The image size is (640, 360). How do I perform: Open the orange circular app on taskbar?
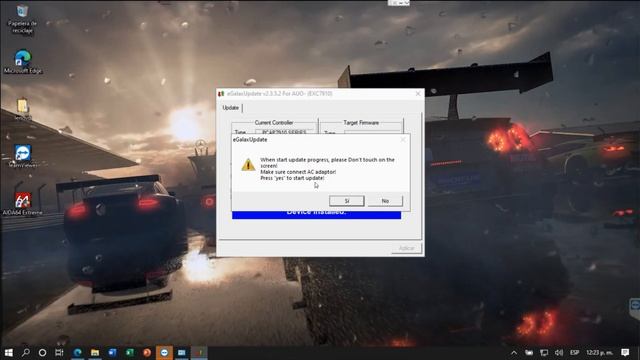[x=147, y=352]
